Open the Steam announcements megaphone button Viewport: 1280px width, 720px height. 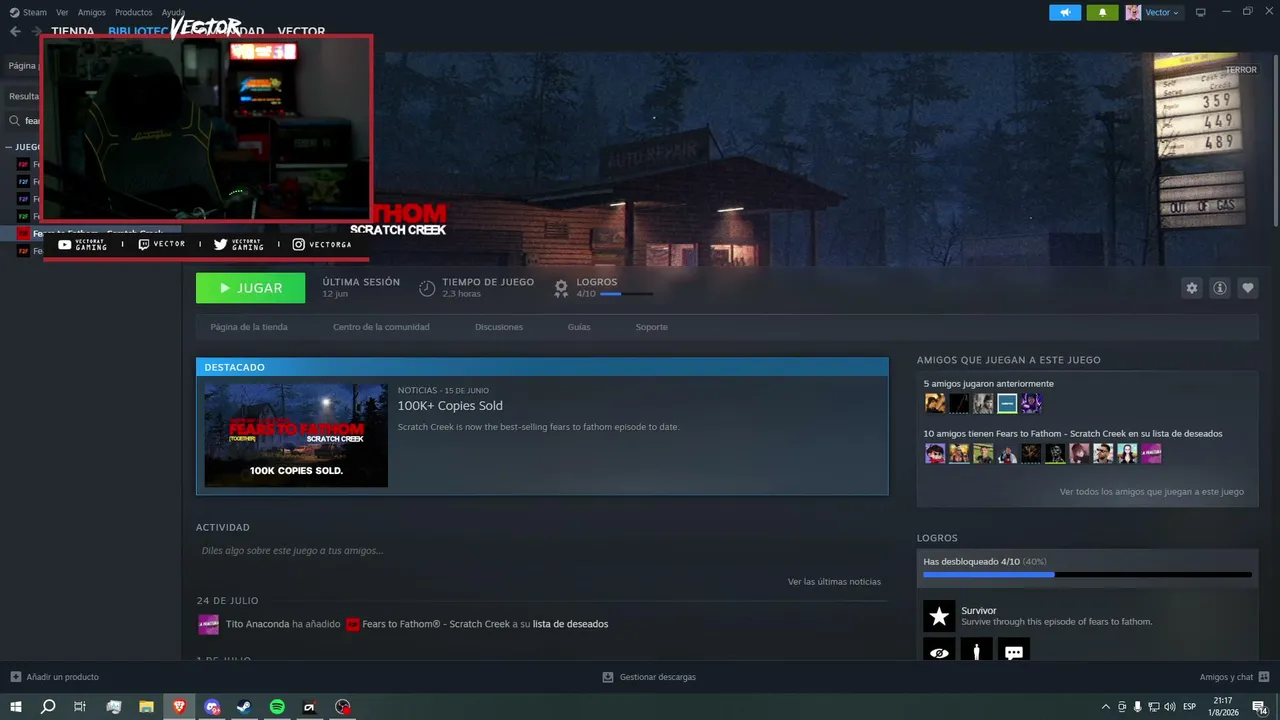click(x=1065, y=12)
